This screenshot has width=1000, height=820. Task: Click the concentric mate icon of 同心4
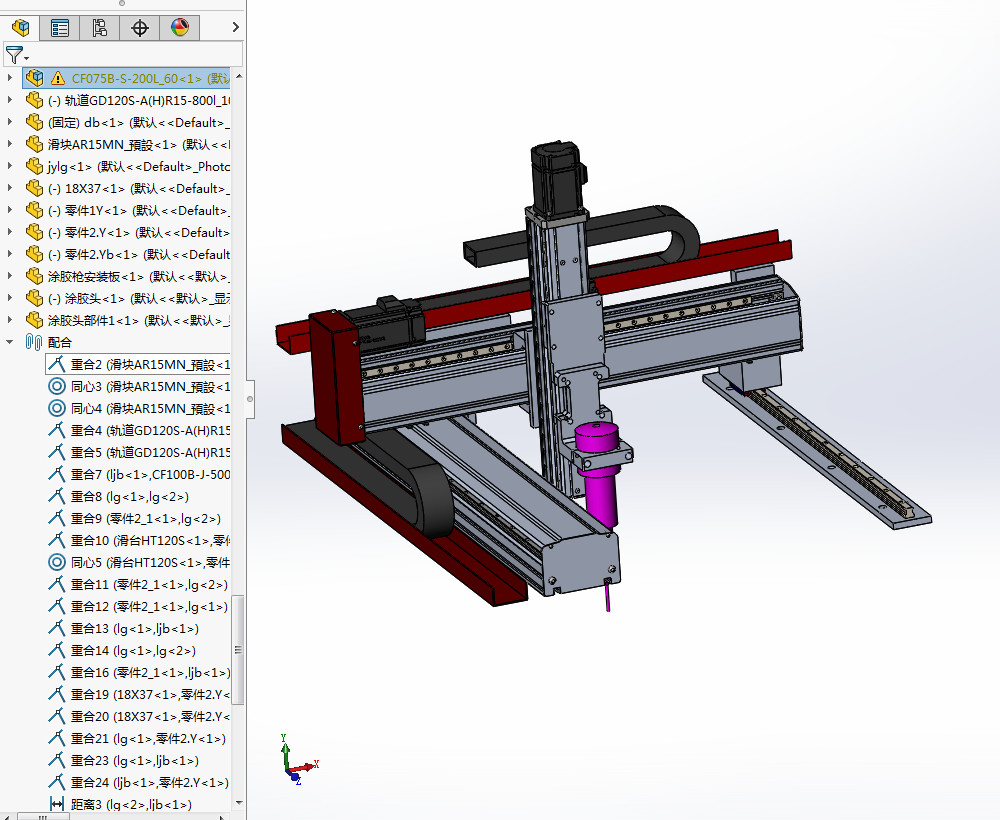[57, 408]
